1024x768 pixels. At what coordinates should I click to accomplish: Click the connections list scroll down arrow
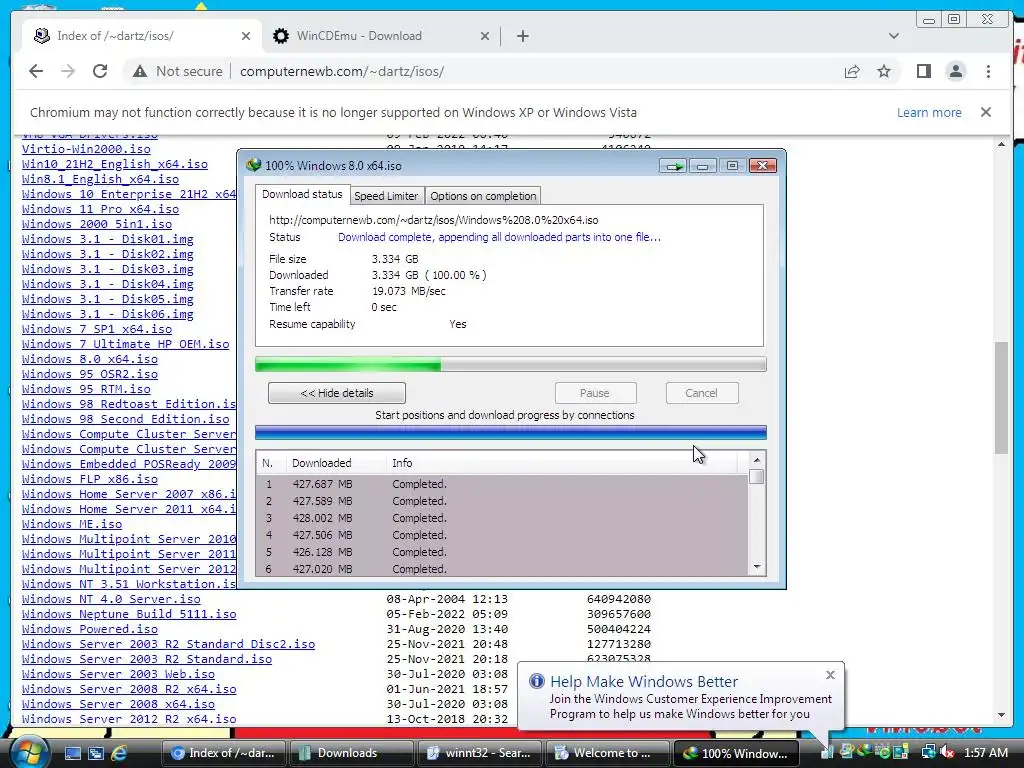click(756, 567)
